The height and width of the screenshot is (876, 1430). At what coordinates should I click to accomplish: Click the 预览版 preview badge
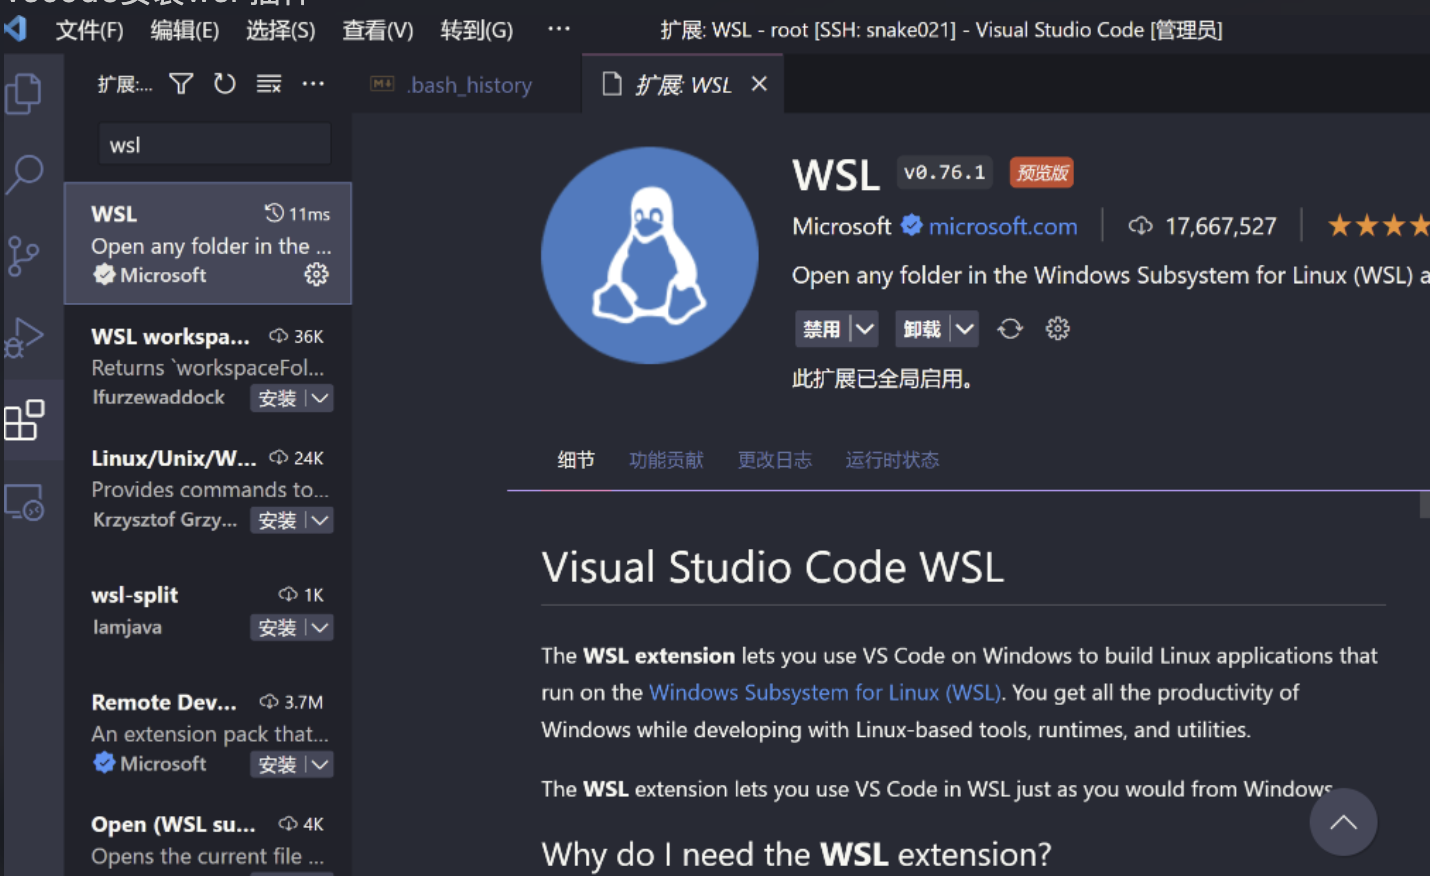[1041, 173]
